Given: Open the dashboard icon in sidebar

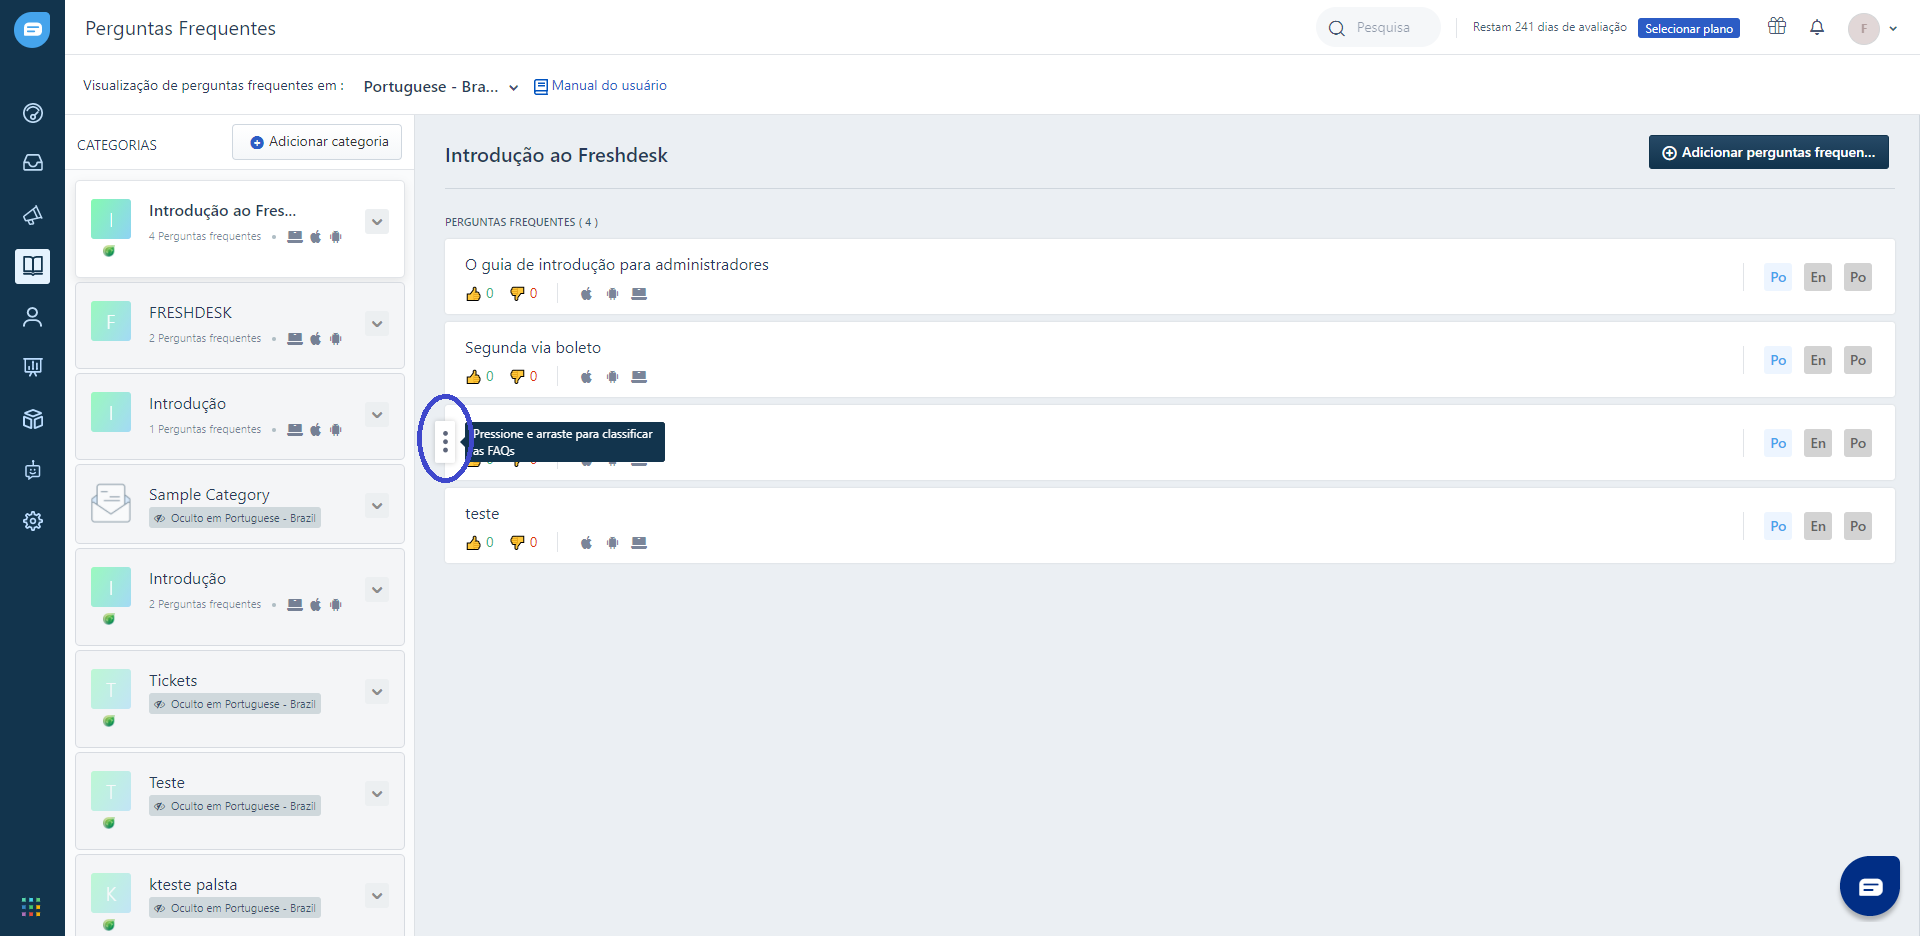Looking at the screenshot, I should click(x=32, y=113).
